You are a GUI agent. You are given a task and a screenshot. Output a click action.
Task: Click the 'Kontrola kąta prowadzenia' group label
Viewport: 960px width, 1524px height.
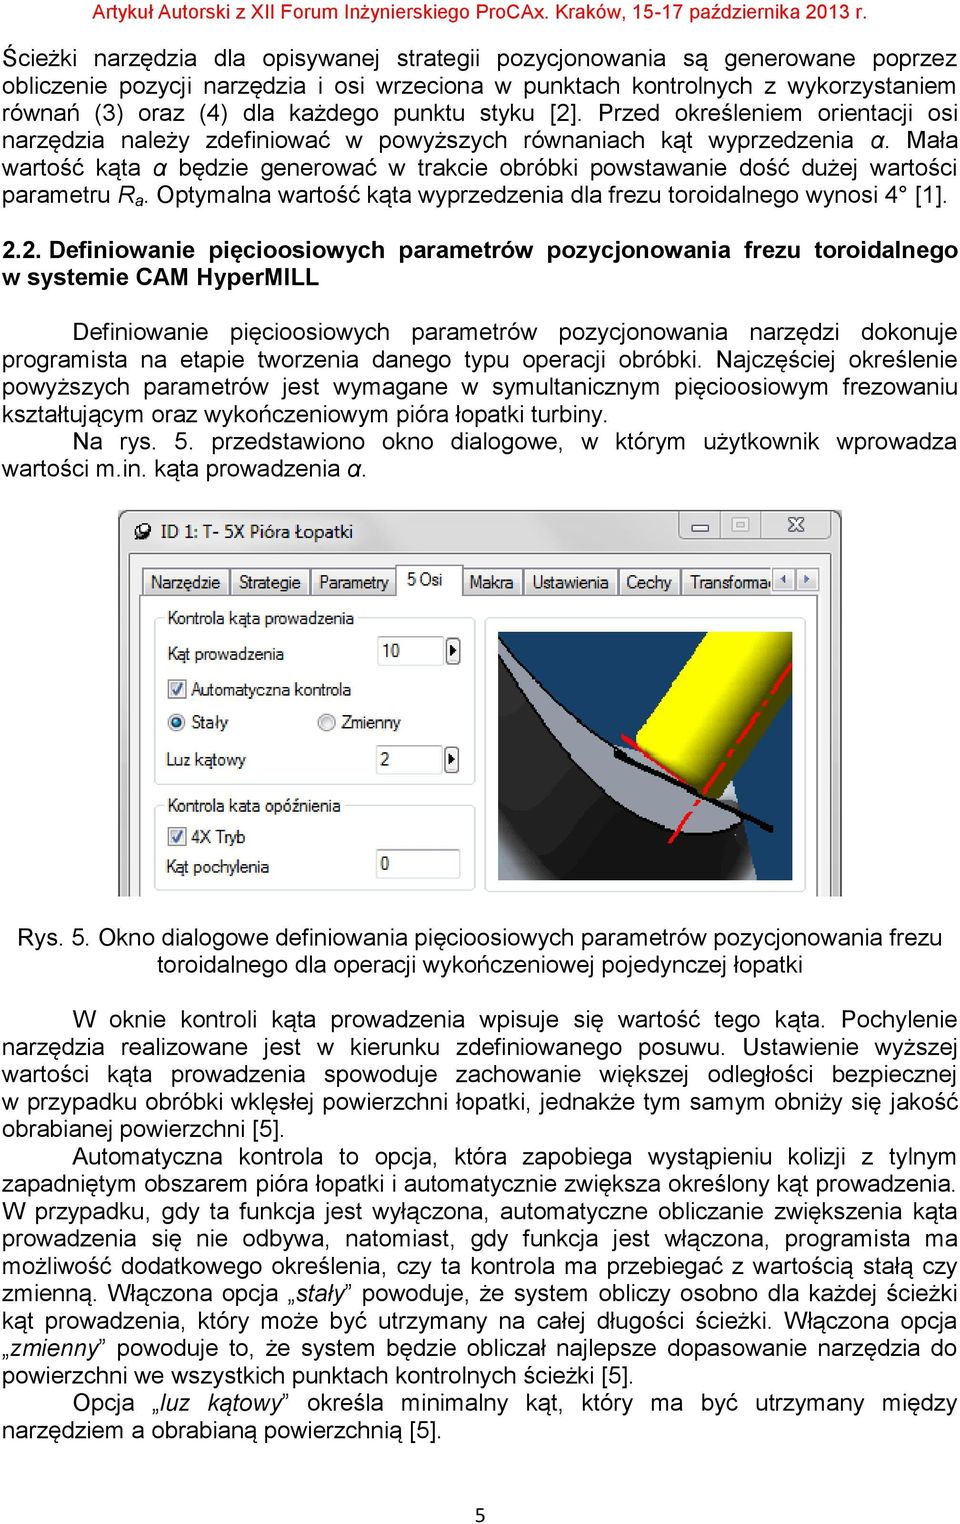(260, 618)
